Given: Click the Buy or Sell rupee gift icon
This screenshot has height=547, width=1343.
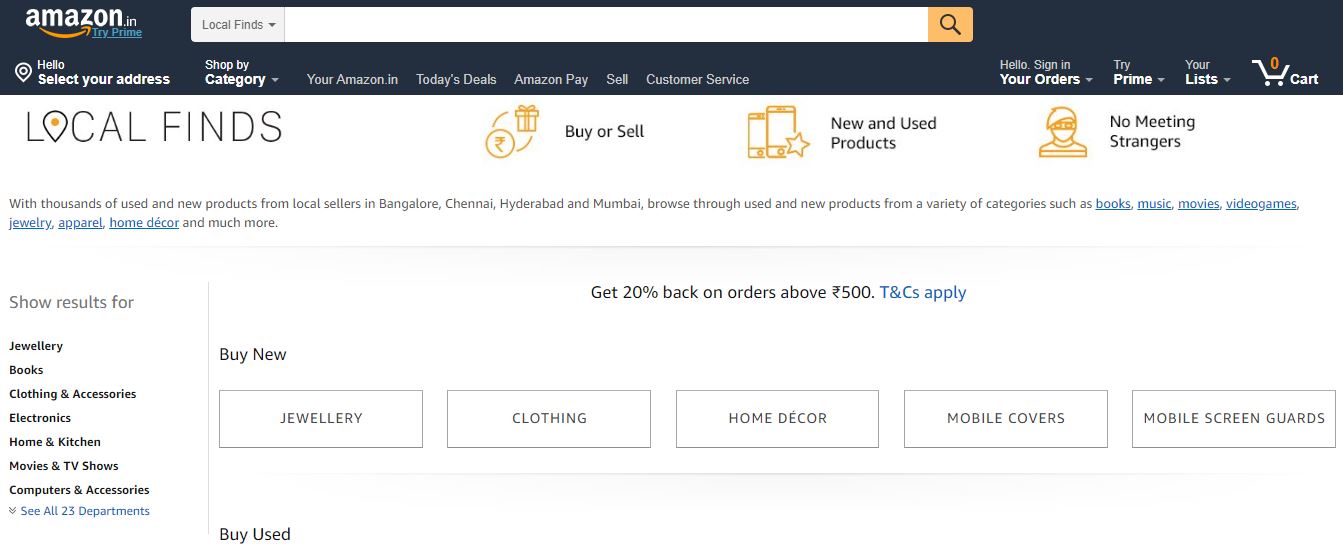Looking at the screenshot, I should pyautogui.click(x=512, y=132).
